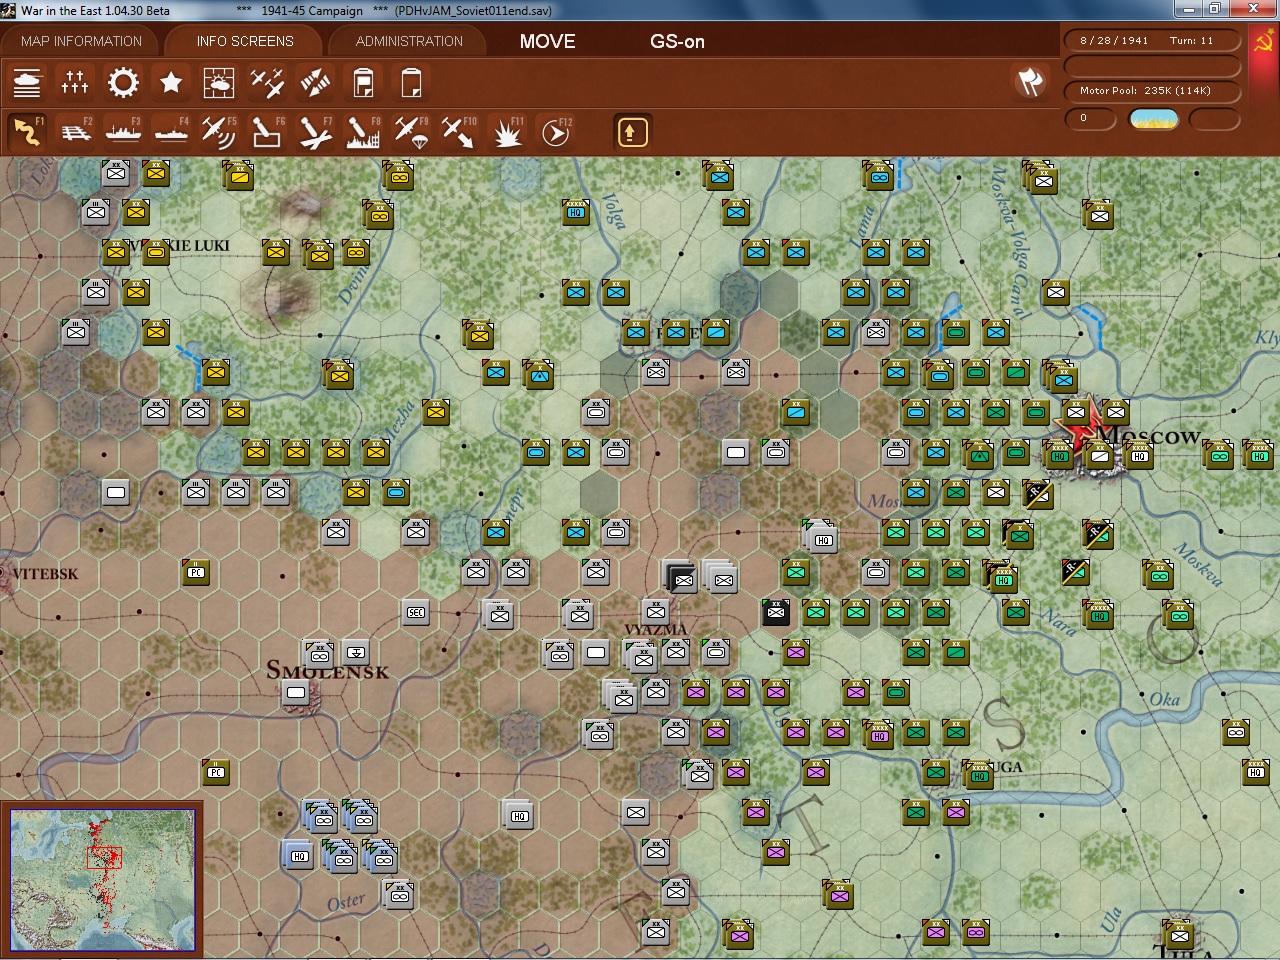Viewport: 1280px width, 960px height.
Task: Click the small 0 counter field
Action: click(1091, 119)
